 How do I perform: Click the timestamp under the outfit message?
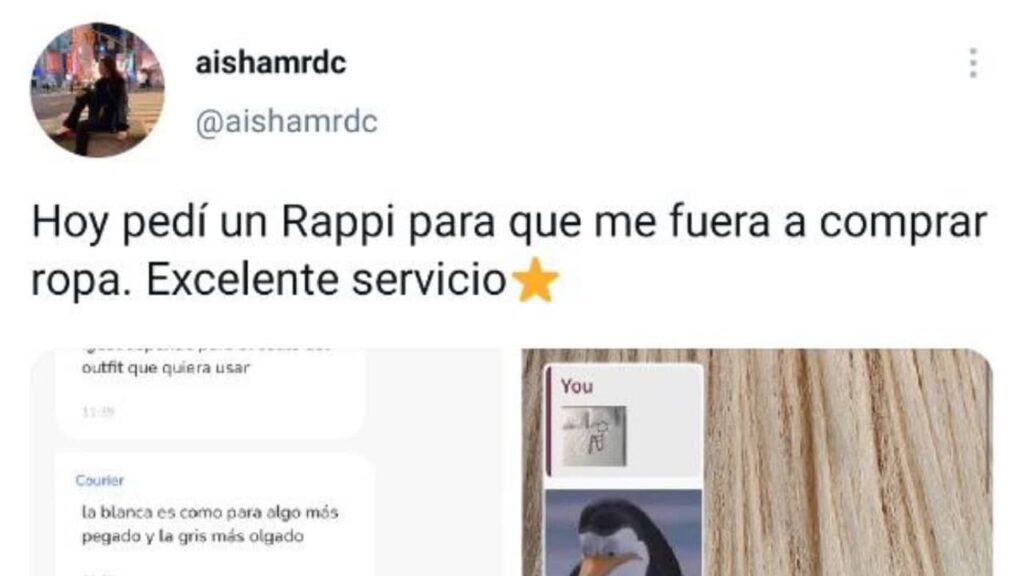coord(99,411)
